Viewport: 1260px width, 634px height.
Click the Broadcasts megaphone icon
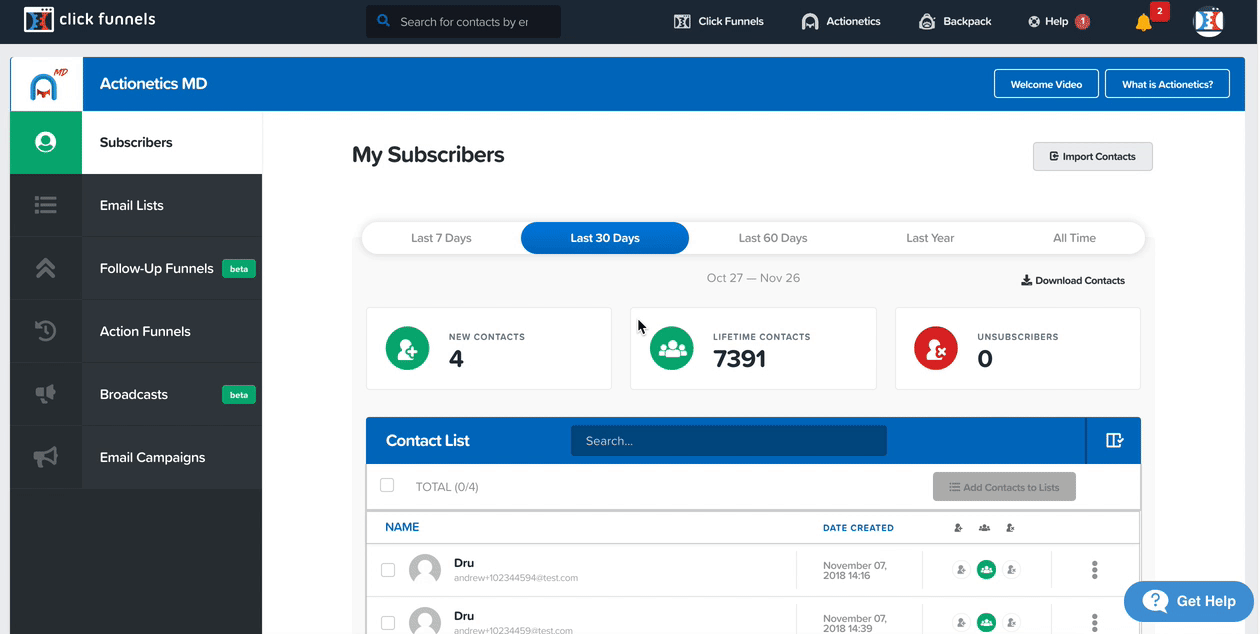click(x=46, y=394)
